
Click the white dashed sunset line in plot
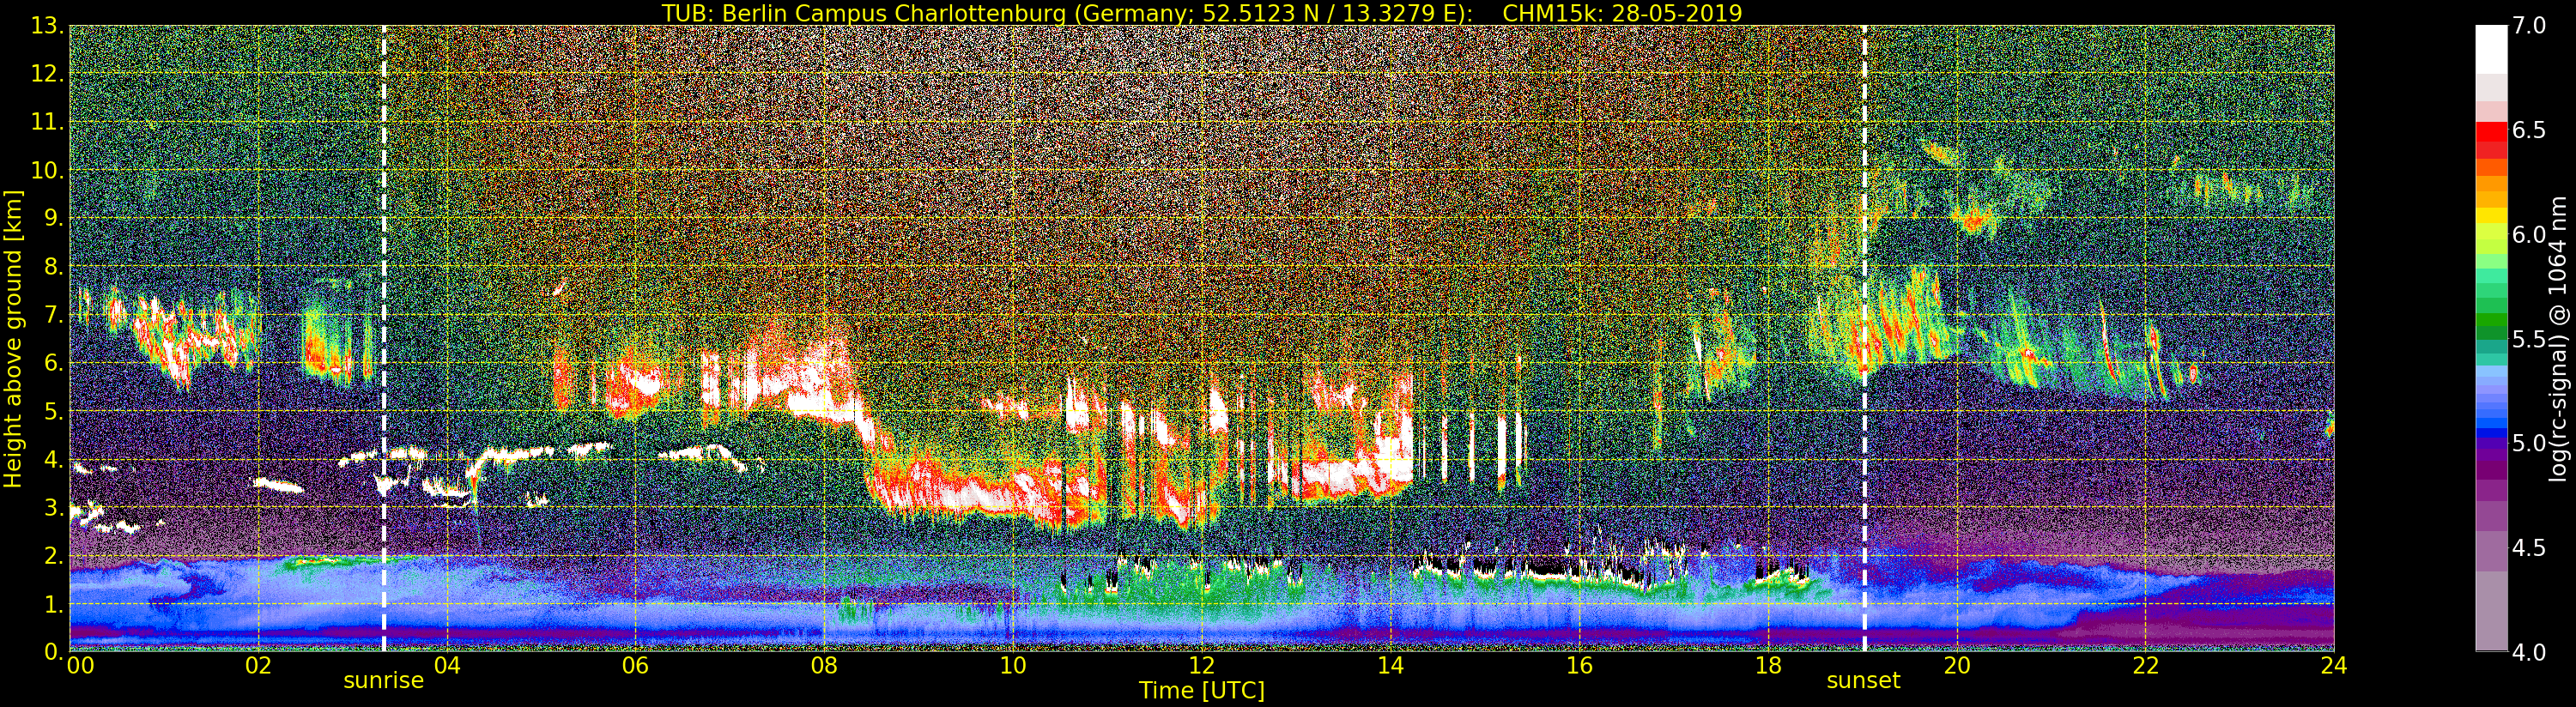pyautogui.click(x=1864, y=338)
